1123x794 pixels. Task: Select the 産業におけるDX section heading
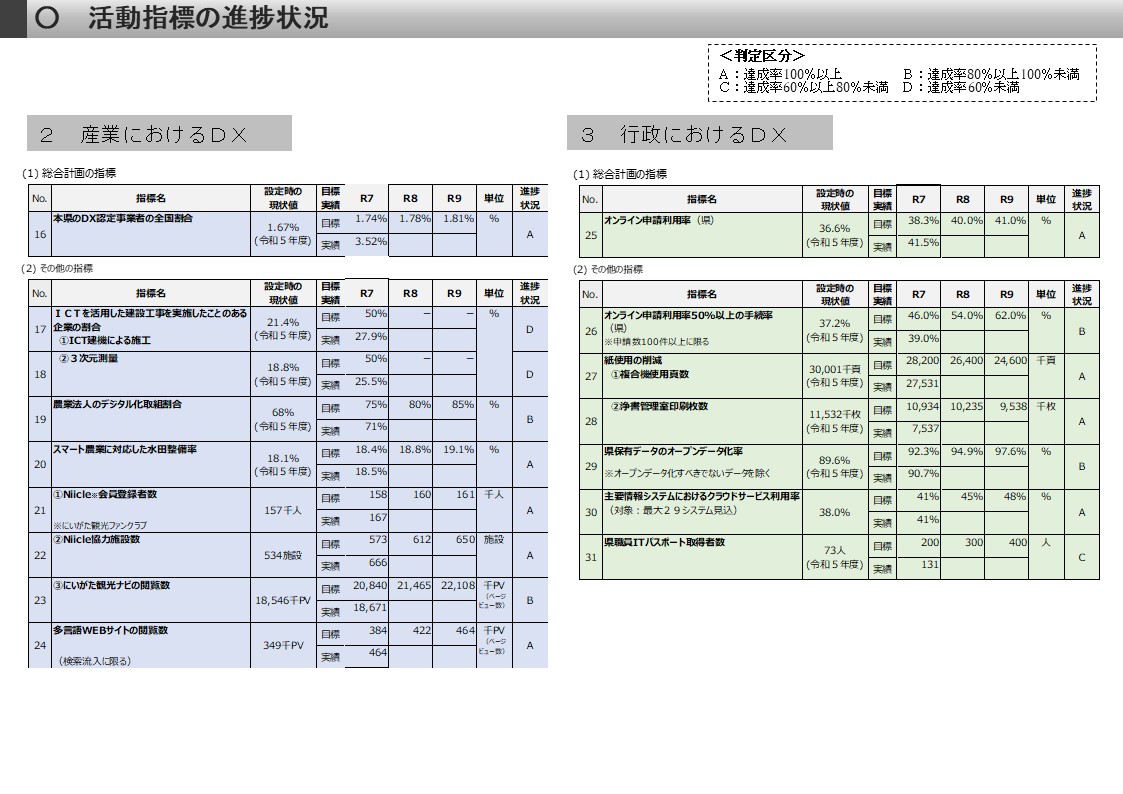coord(159,133)
